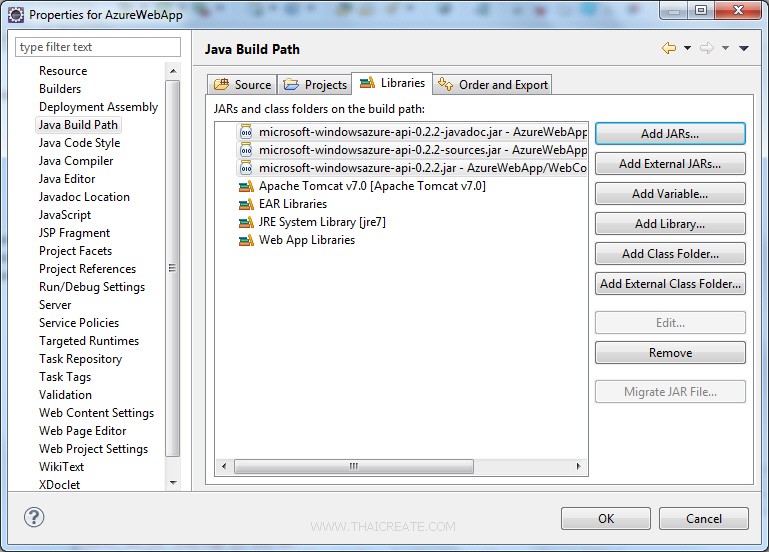Click the Apache Tomcat v7.0 library icon

[x=246, y=186]
